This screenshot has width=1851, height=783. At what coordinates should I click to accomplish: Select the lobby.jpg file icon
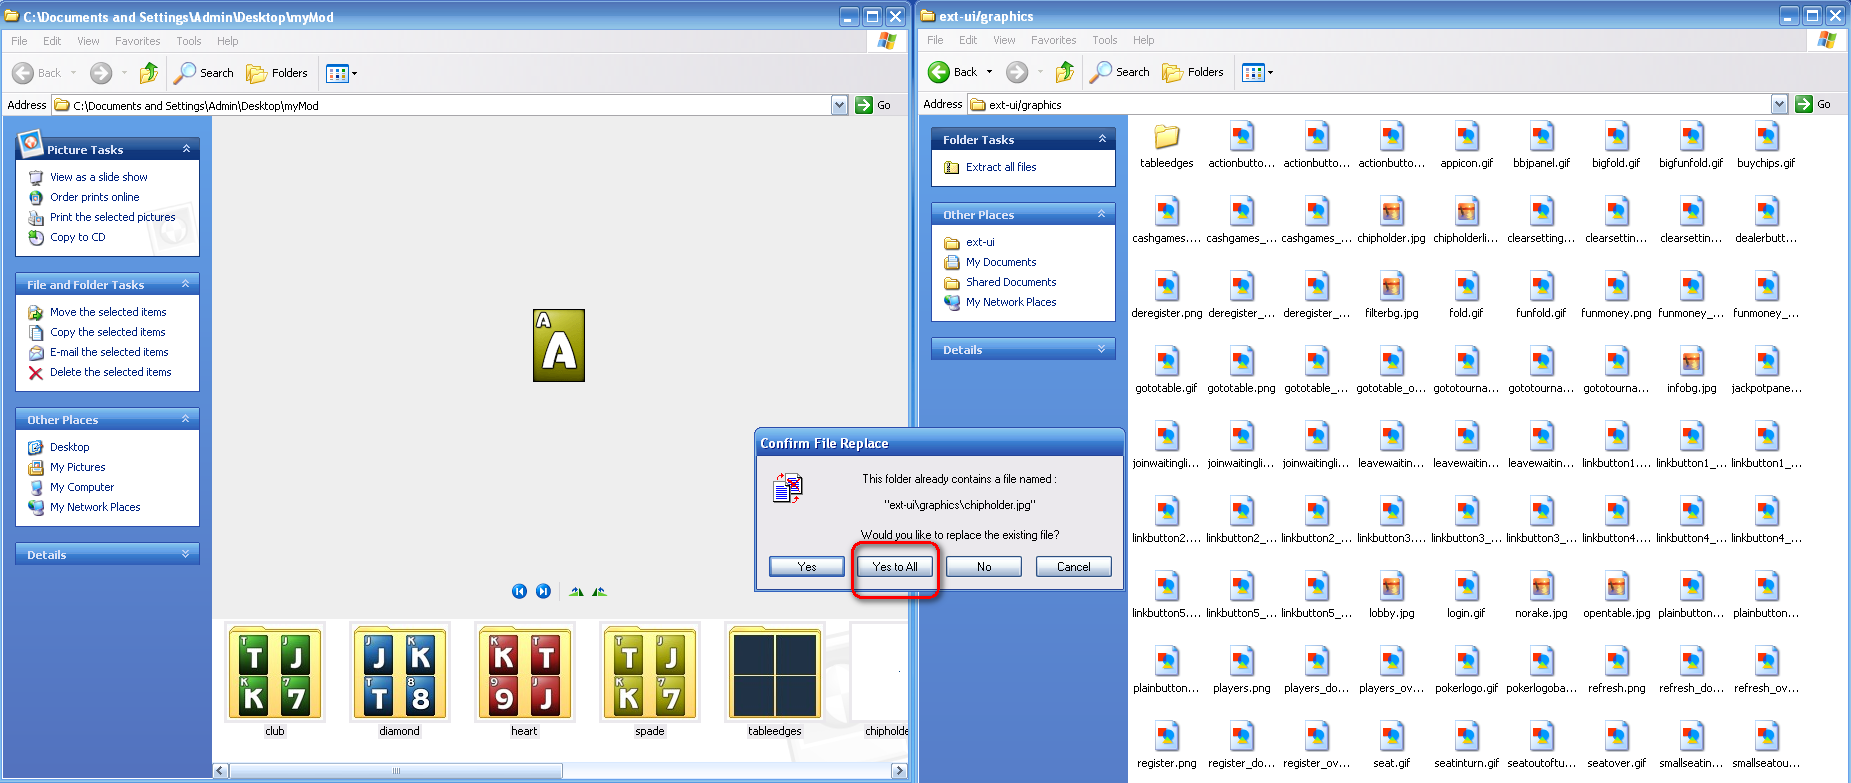(1391, 587)
